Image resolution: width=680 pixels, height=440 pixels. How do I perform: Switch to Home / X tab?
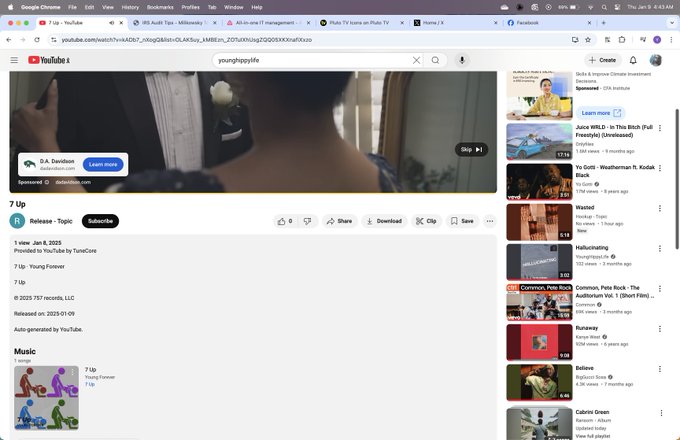tap(455, 23)
